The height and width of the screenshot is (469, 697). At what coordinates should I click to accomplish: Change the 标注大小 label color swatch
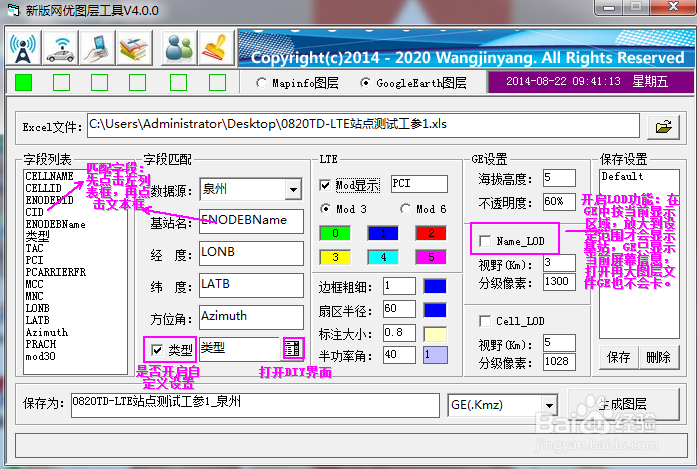tap(435, 334)
